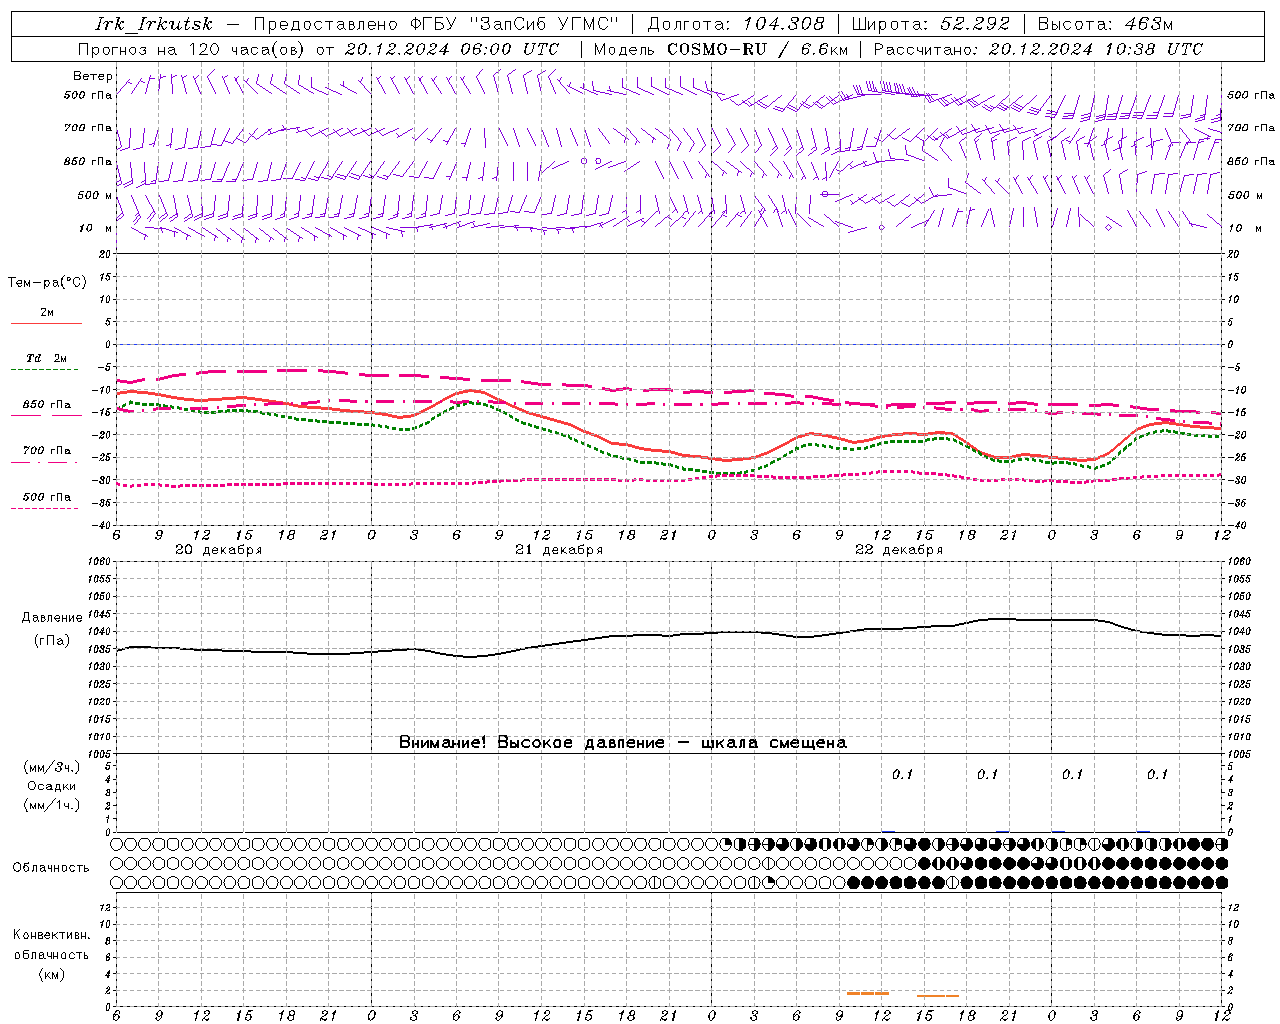
Task: Click the Рассчитано 20.12.2024 10:38 UTC timestamp
Action: pyautogui.click(x=1038, y=49)
